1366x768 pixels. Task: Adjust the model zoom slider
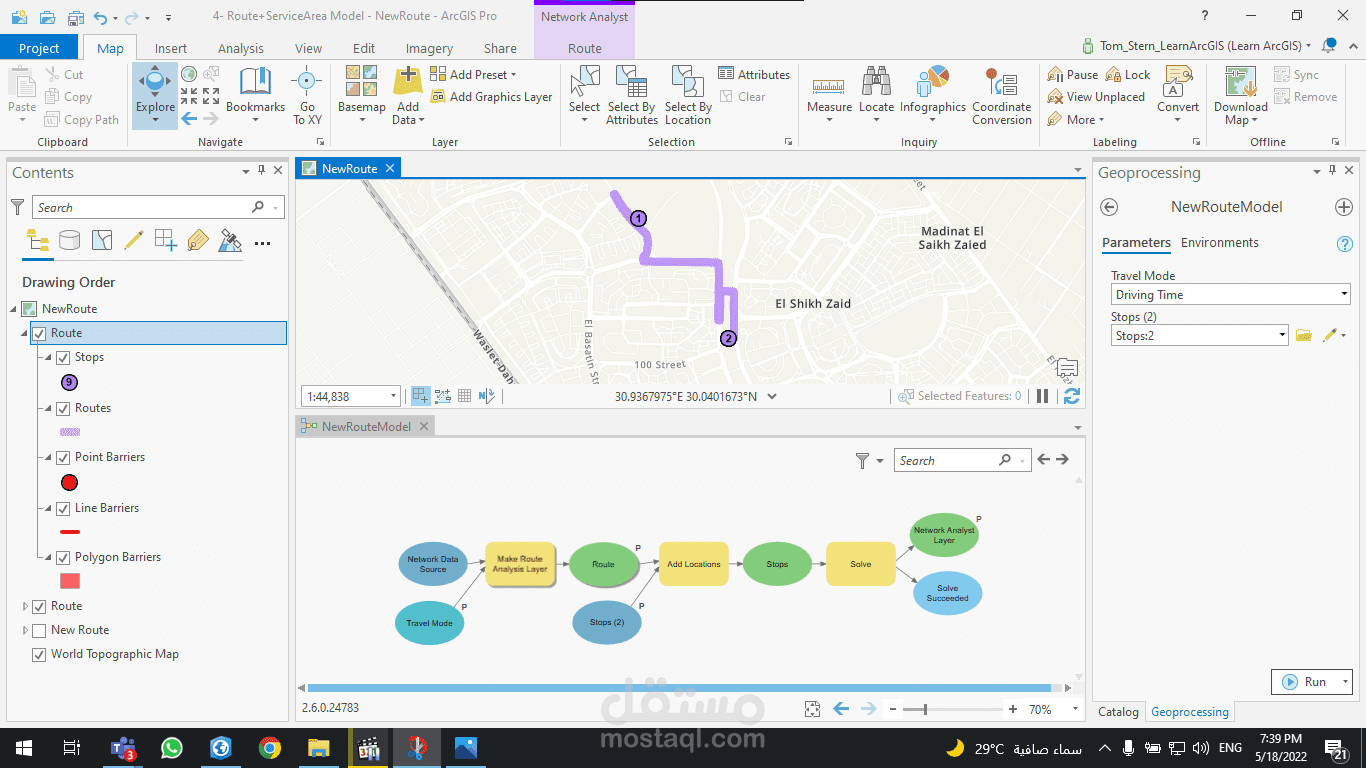click(x=925, y=709)
